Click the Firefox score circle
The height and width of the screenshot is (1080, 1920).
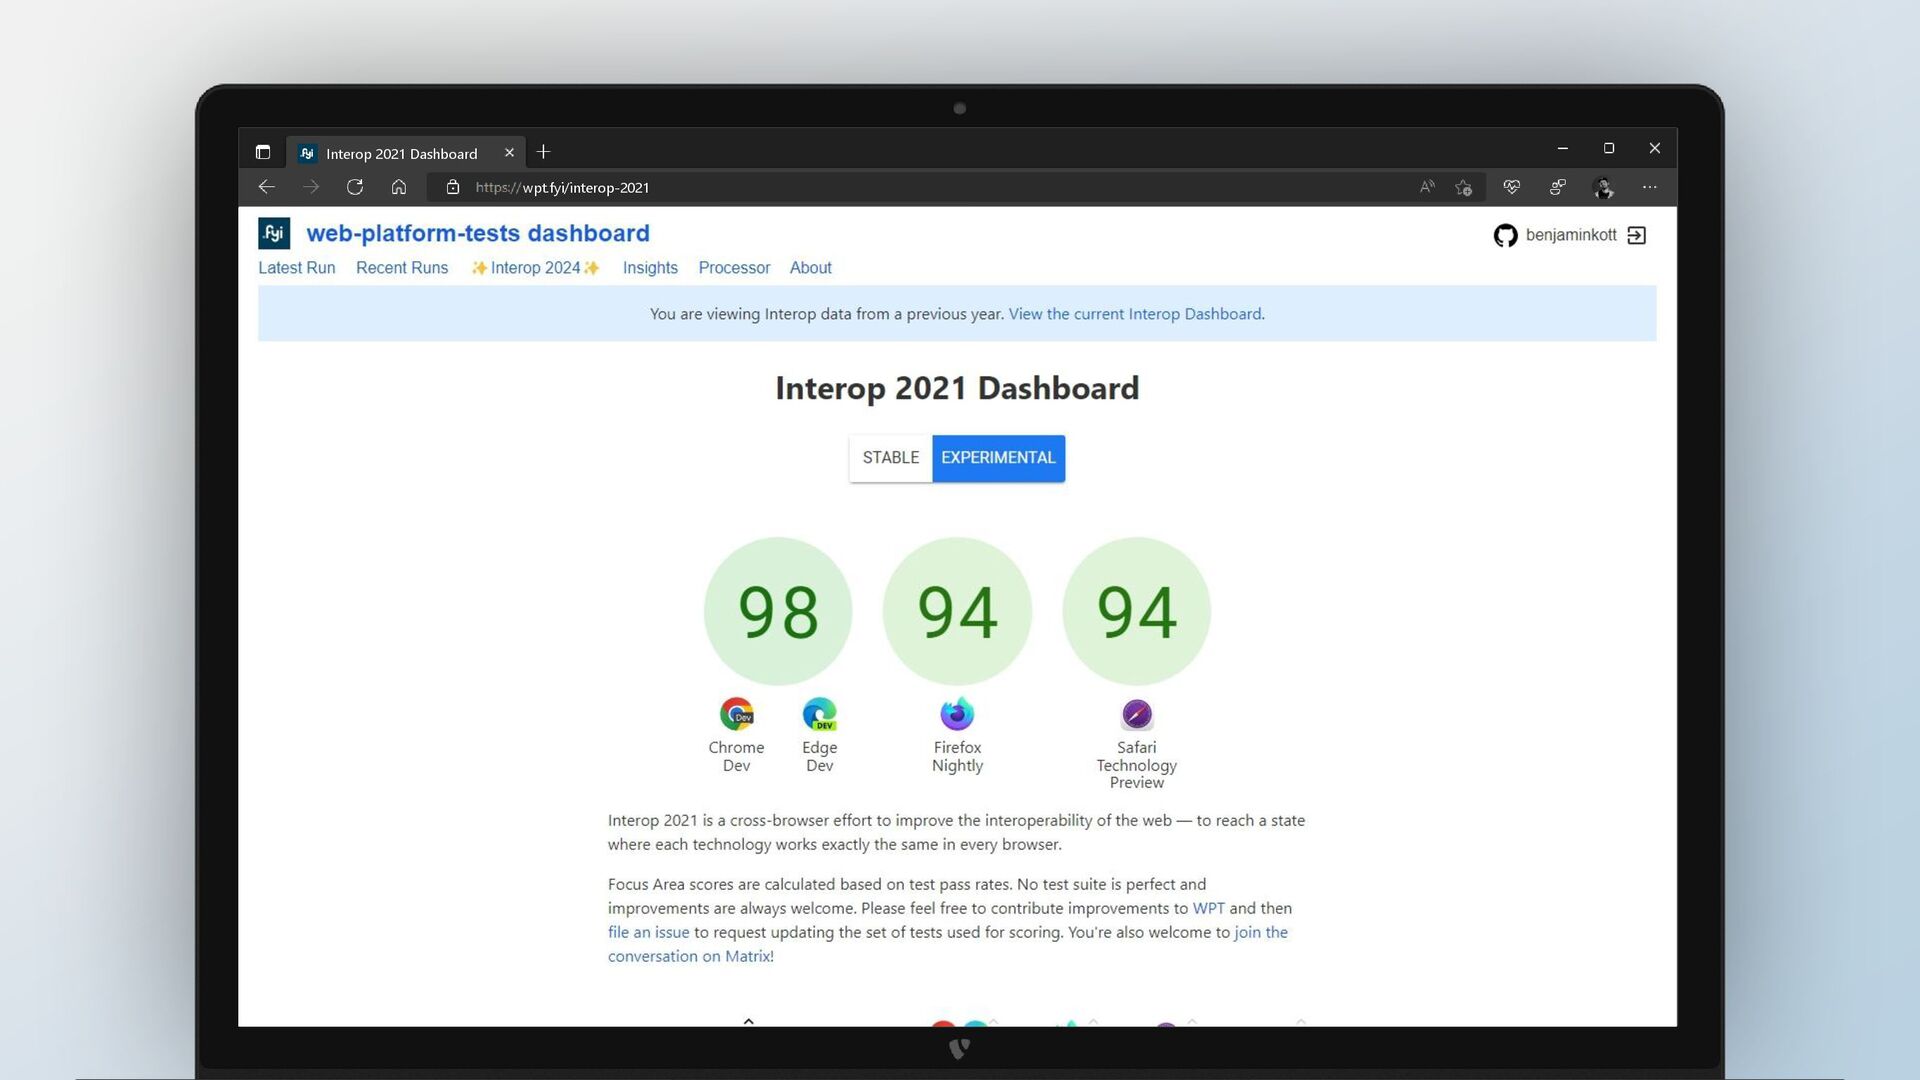tap(957, 611)
